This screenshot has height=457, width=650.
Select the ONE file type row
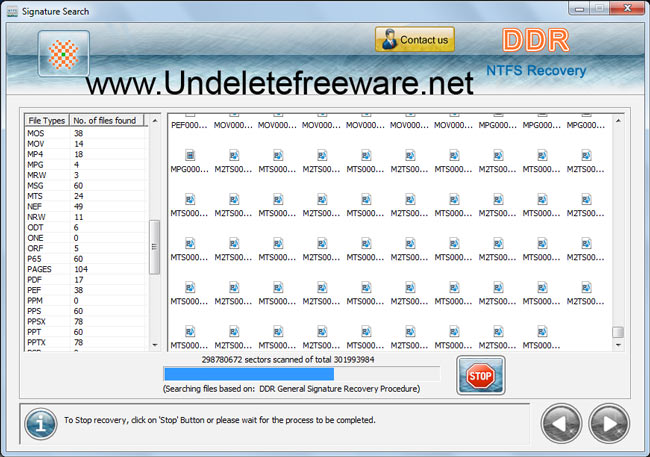pyautogui.click(x=86, y=238)
